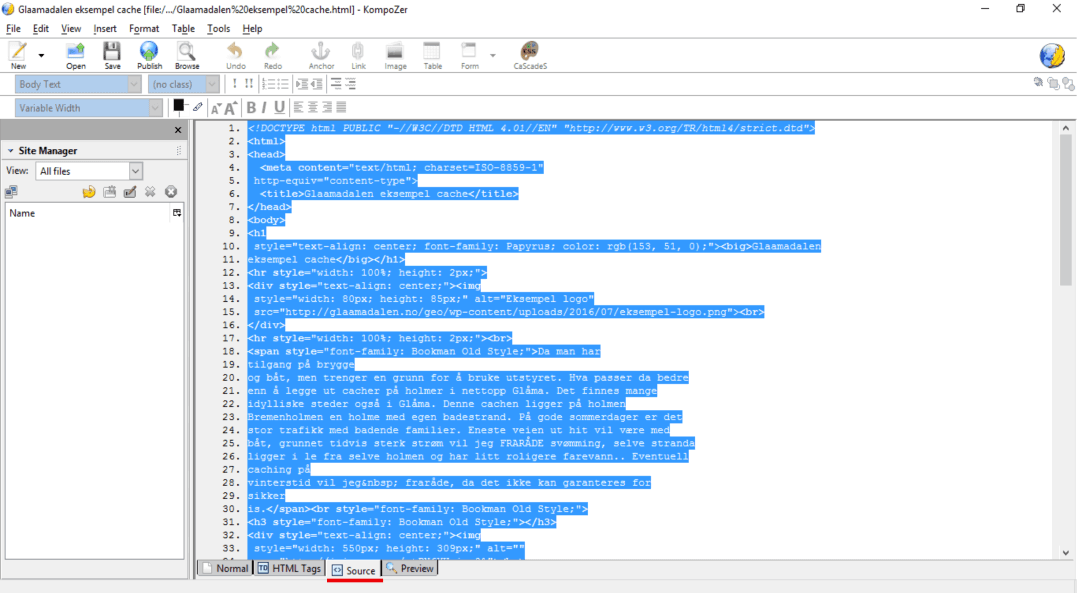
Task: Click the grey delete X icon
Action: coord(150,192)
